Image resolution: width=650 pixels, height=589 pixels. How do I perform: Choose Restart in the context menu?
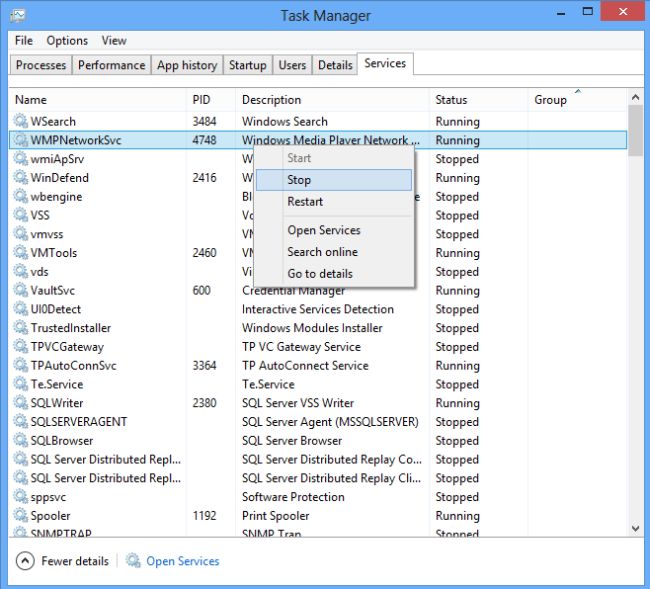[x=334, y=201]
